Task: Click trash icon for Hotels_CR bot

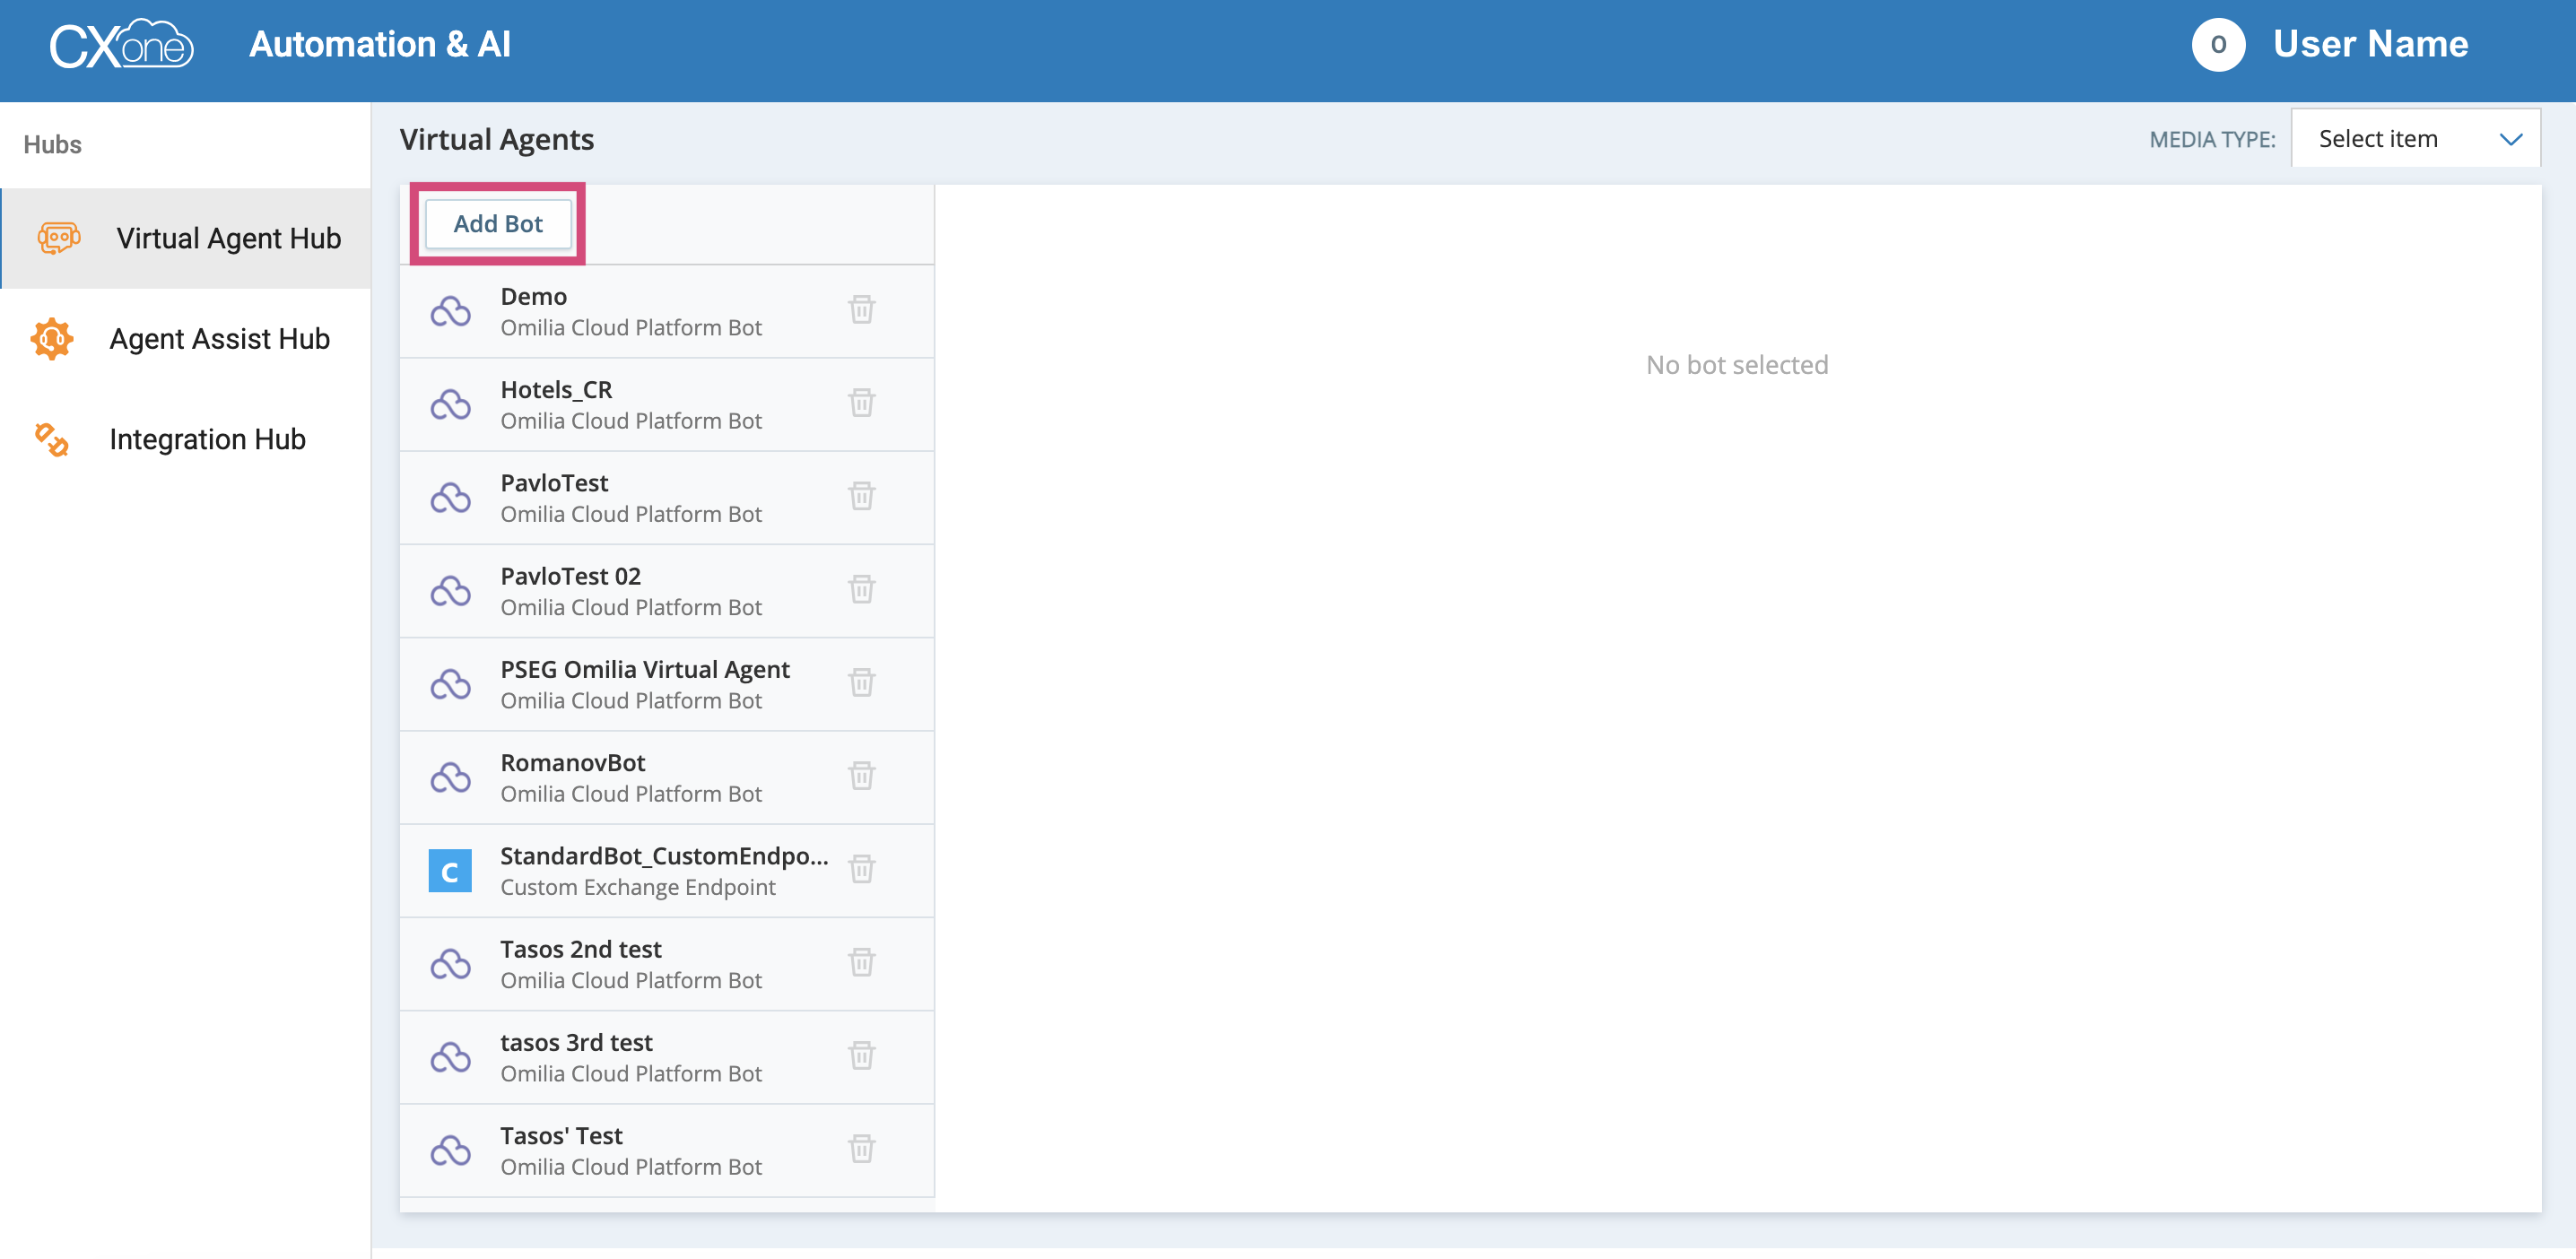Action: coord(861,403)
